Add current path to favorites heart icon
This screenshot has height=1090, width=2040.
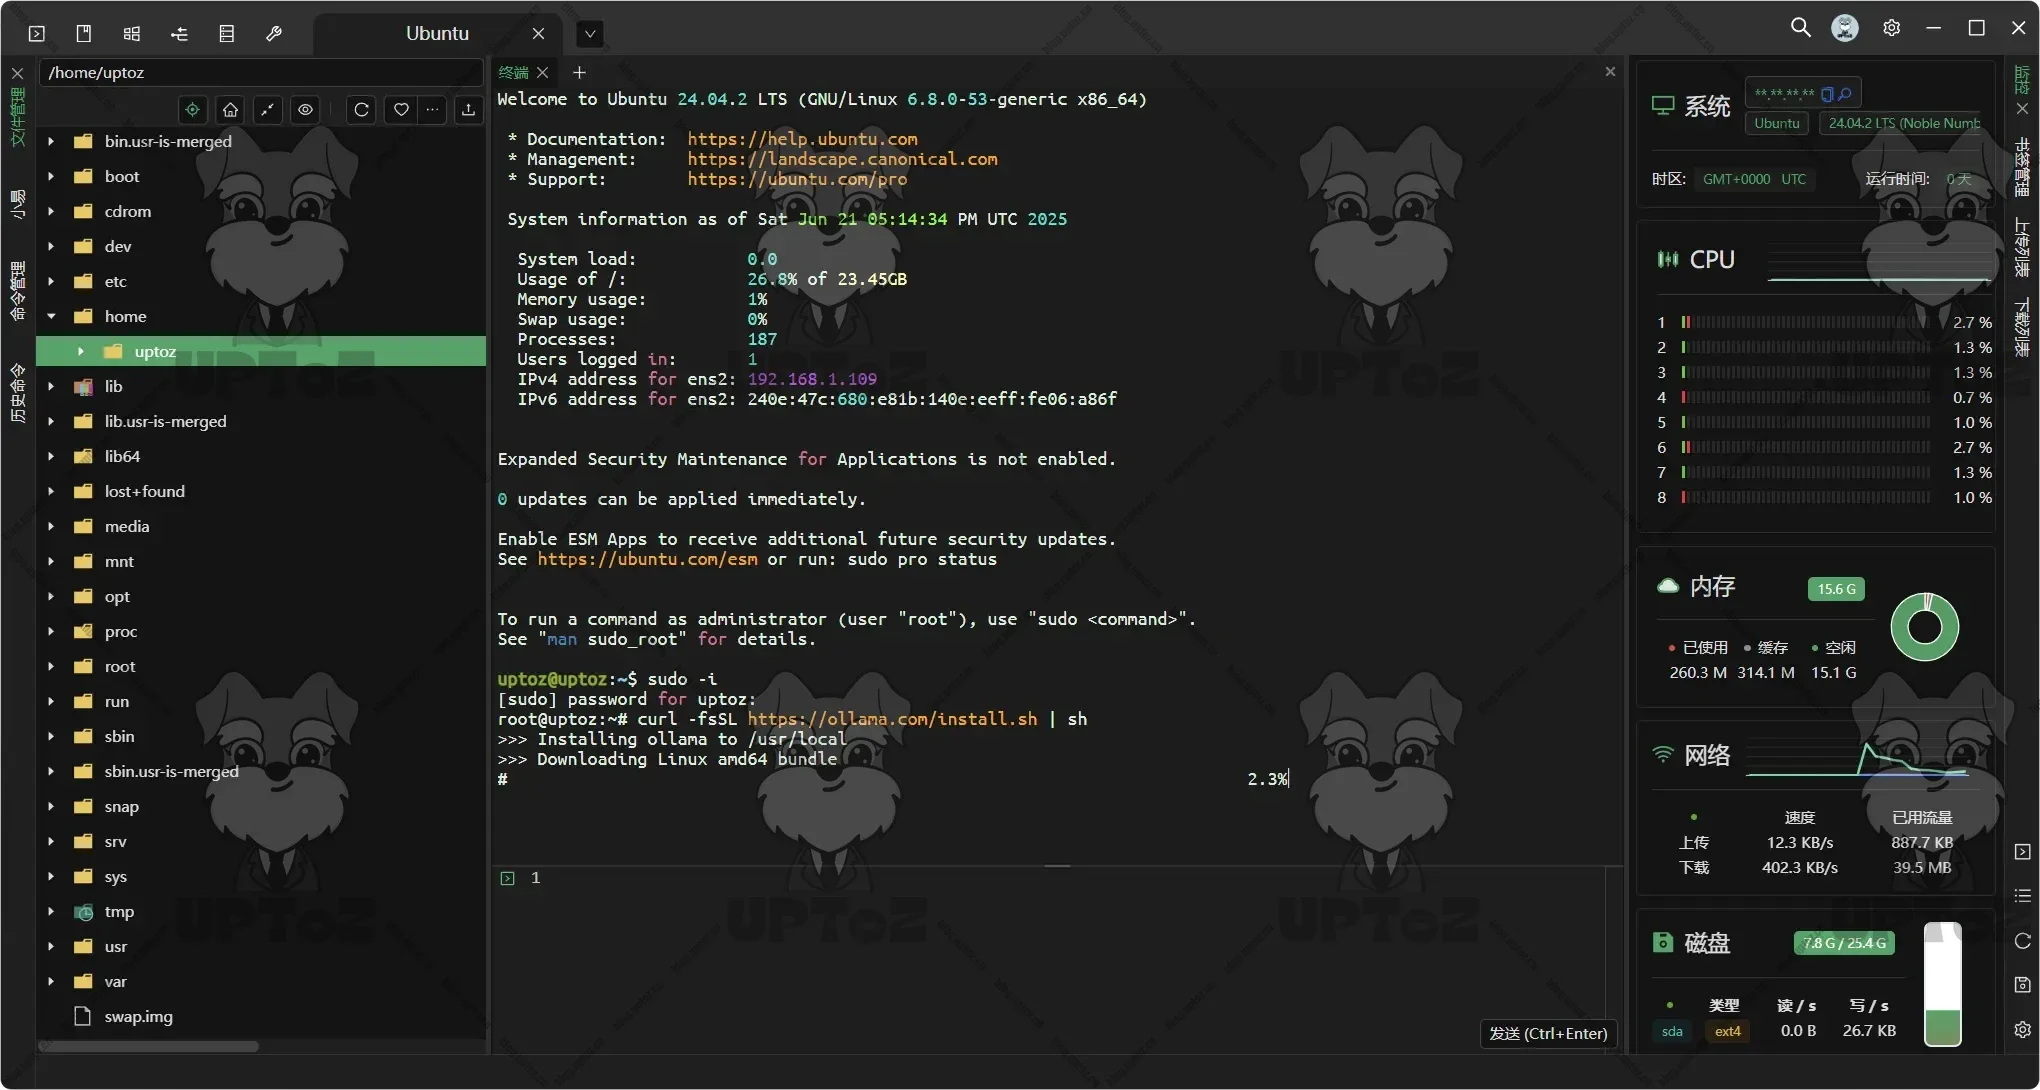tap(401, 109)
